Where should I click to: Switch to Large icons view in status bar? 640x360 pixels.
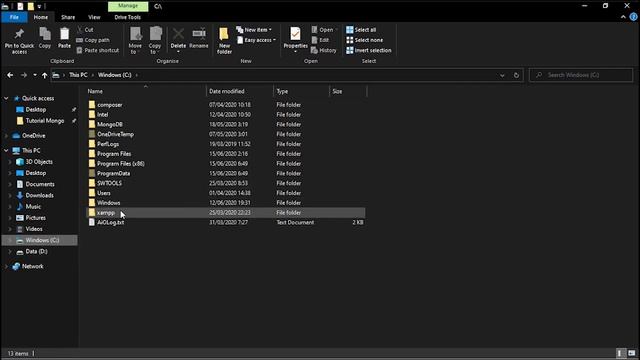tap(632, 353)
